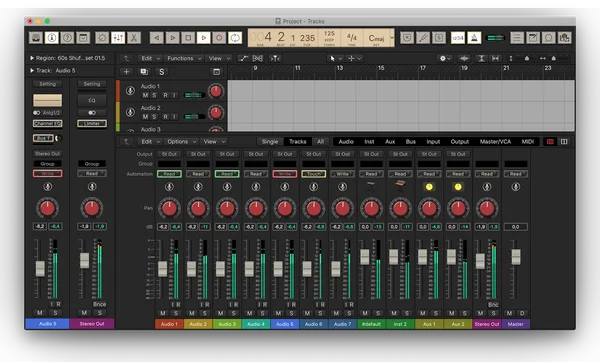Switch mixer to Single view
Viewport: 600px width, 362px height.
pos(270,142)
